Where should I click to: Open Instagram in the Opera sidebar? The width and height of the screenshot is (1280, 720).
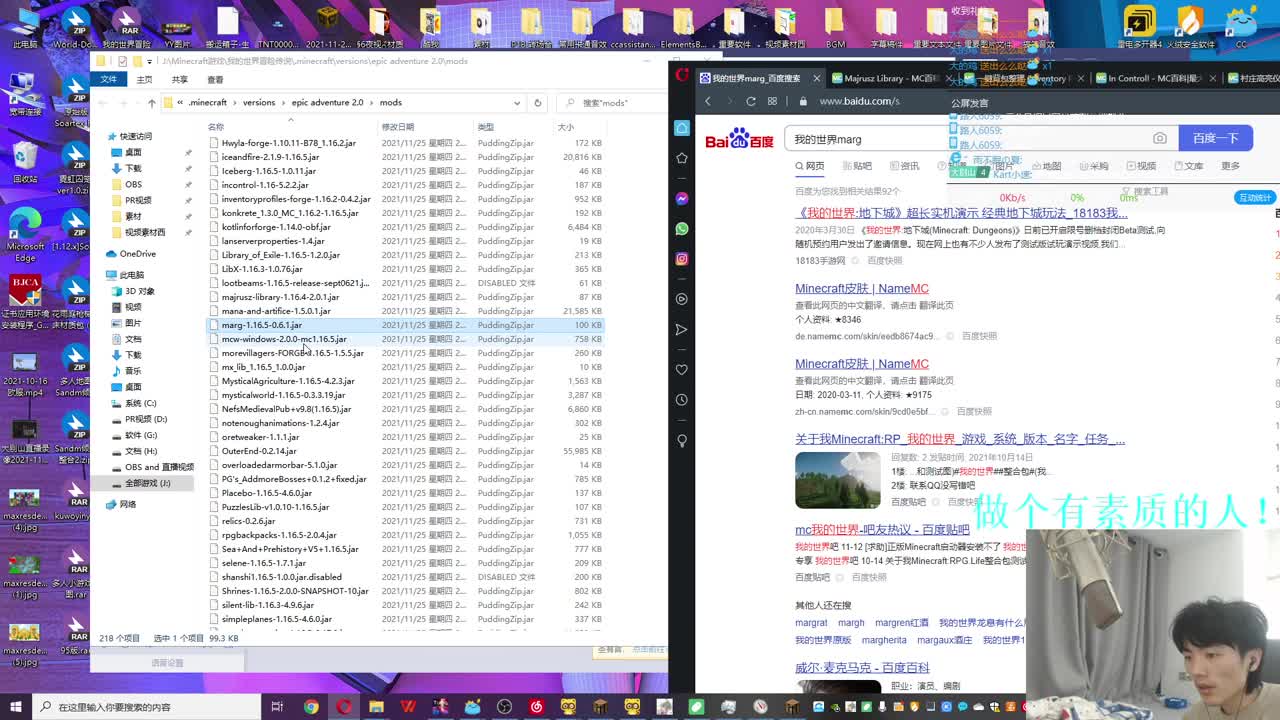[x=682, y=259]
